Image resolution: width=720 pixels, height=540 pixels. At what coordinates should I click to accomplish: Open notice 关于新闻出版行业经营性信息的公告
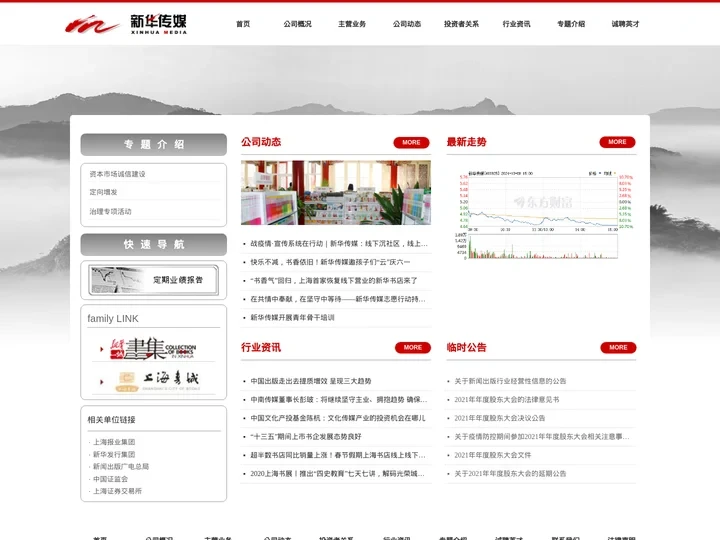[x=510, y=381]
